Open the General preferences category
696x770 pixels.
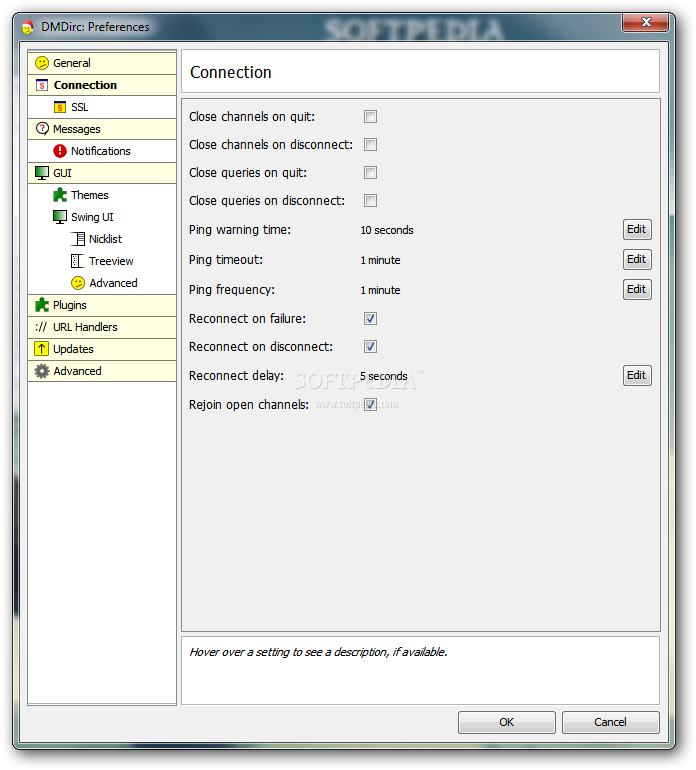pos(102,63)
